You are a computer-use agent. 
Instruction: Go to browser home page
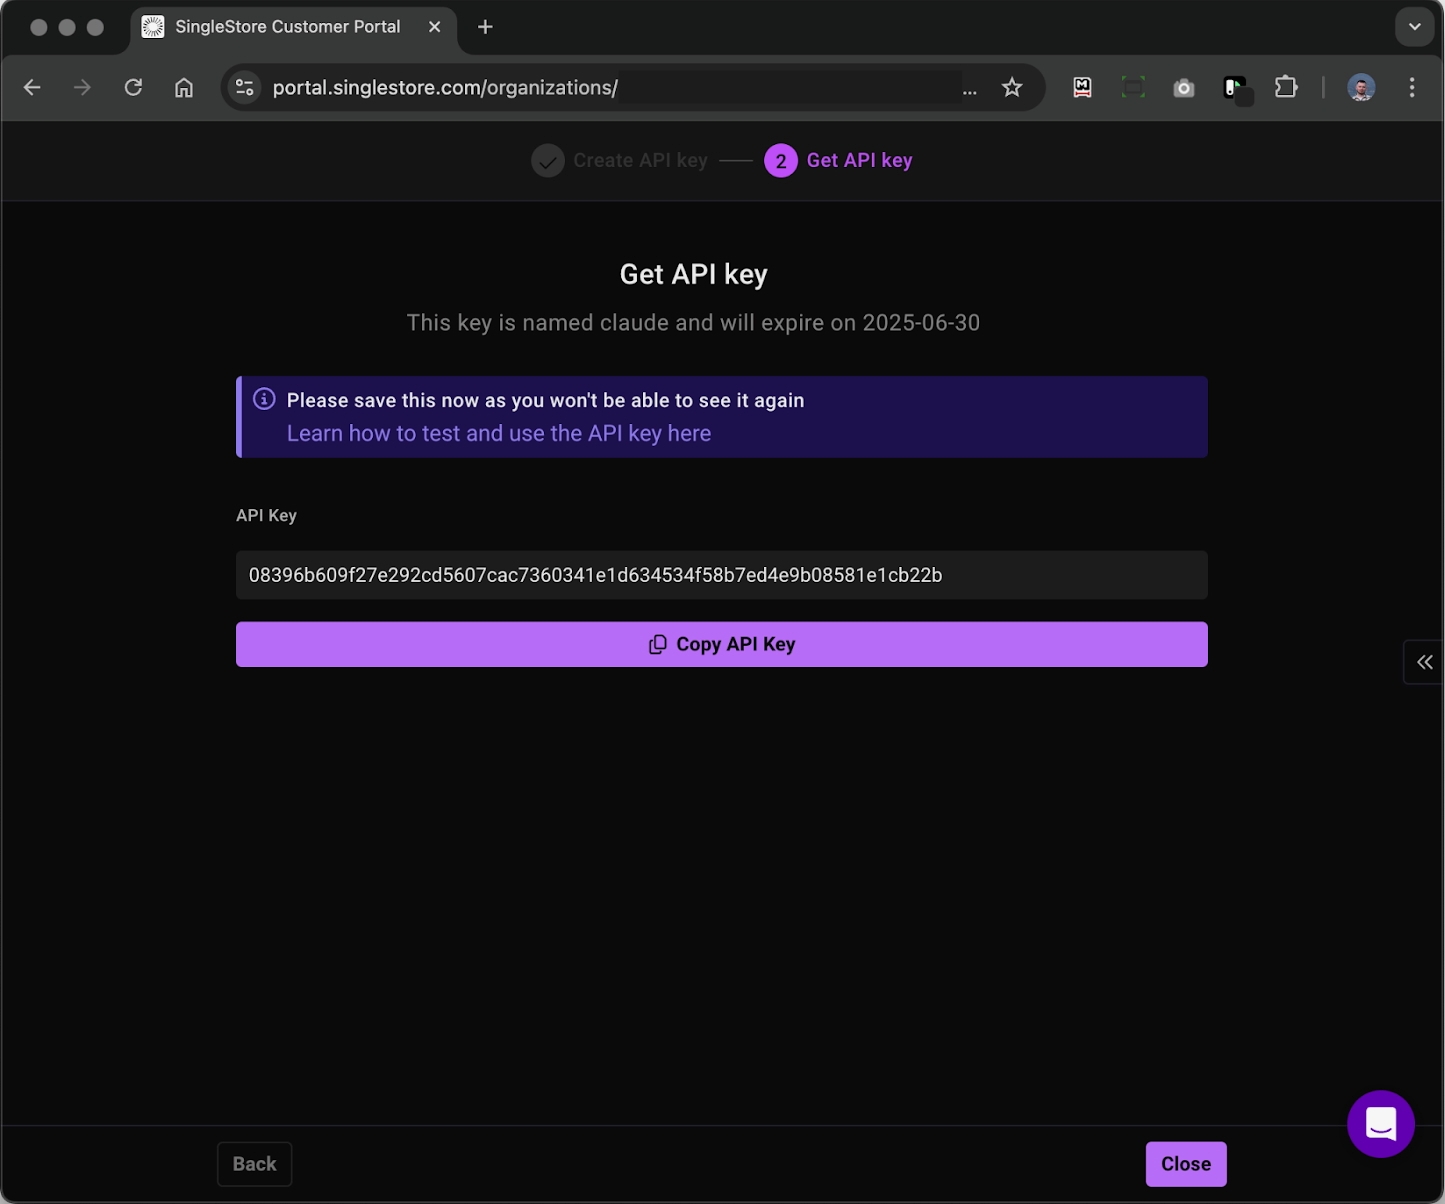(x=184, y=88)
